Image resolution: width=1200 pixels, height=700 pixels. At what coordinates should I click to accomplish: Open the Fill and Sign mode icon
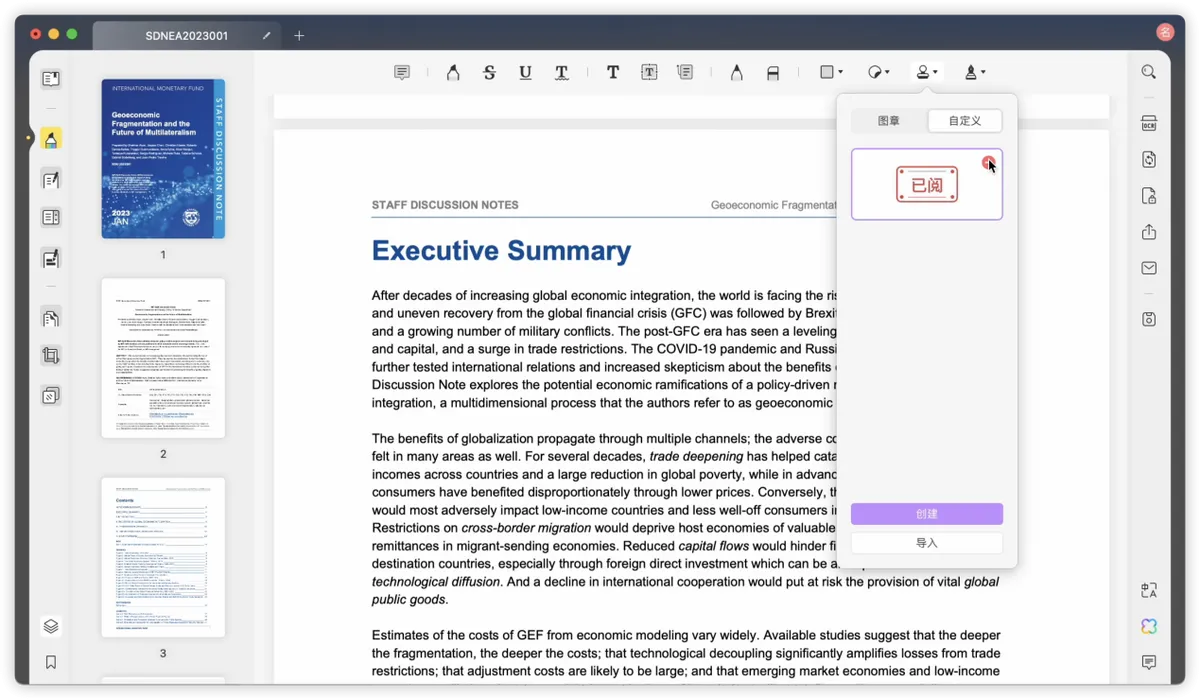coord(51,258)
